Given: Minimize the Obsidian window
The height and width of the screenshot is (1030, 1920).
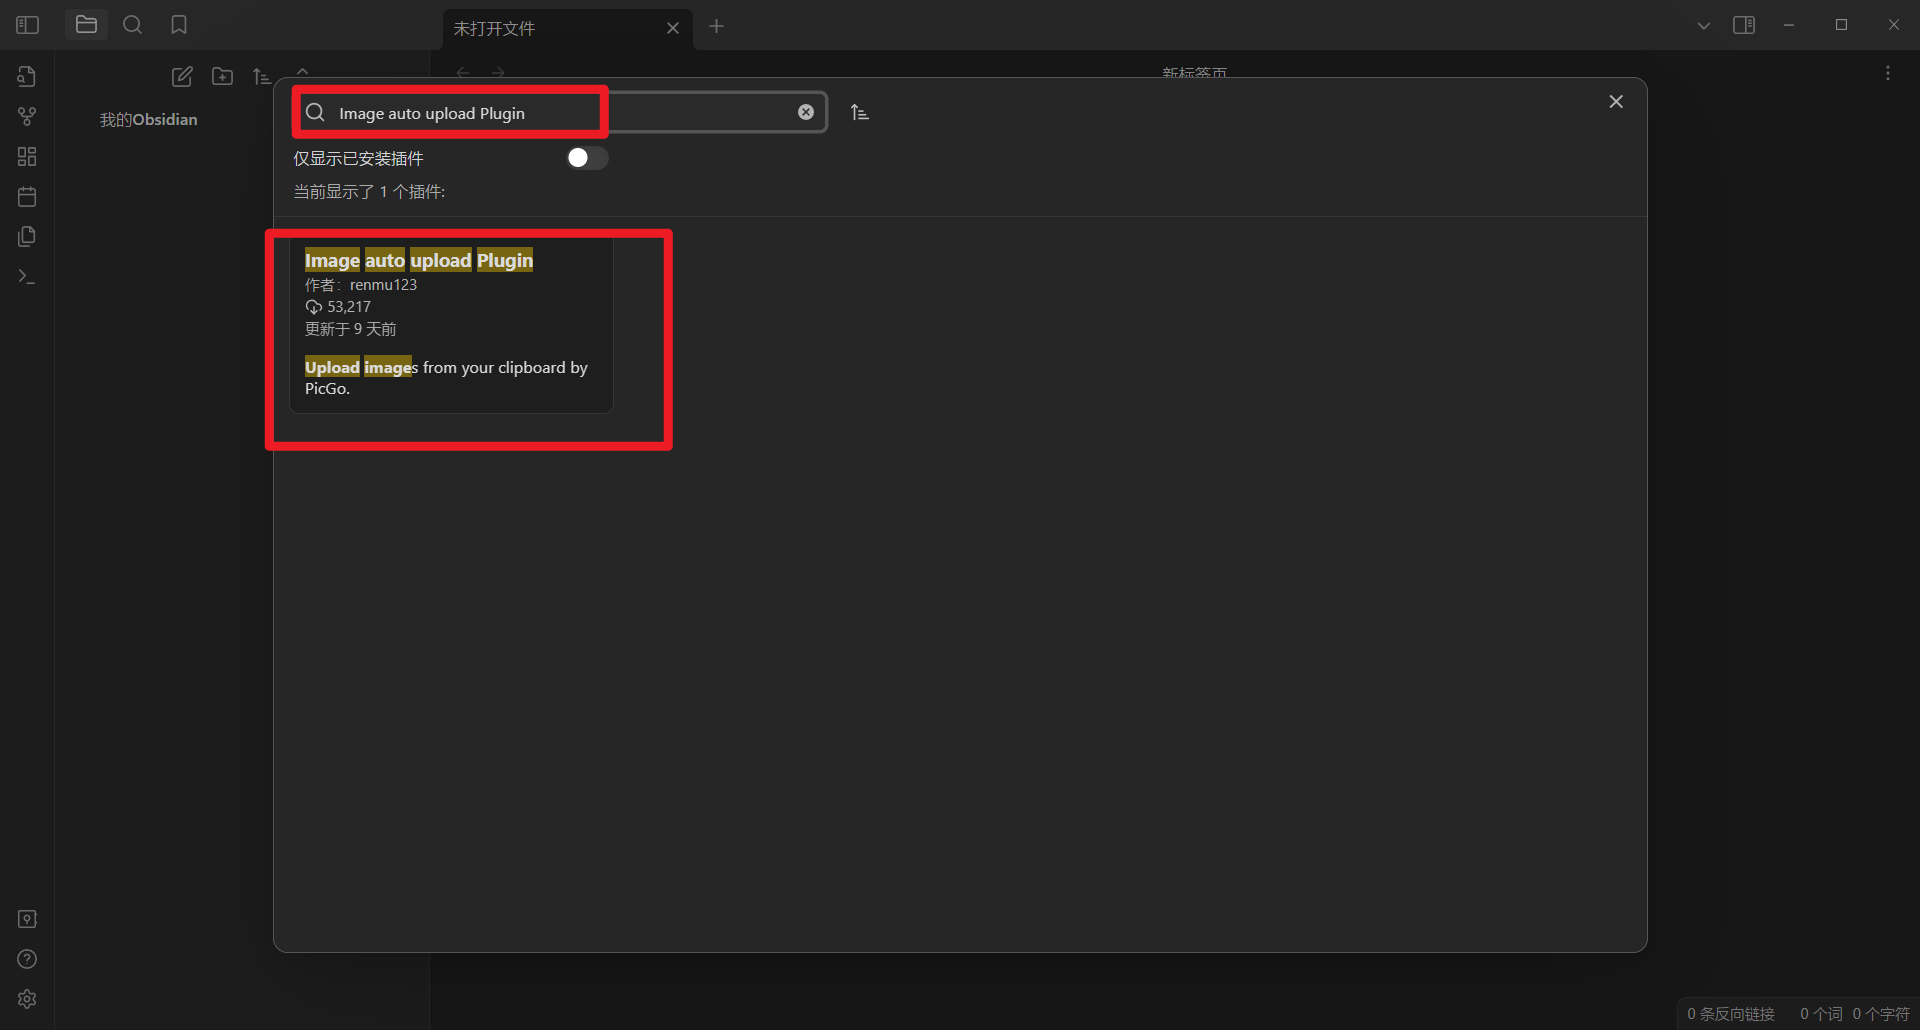Looking at the screenshot, I should (x=1789, y=25).
